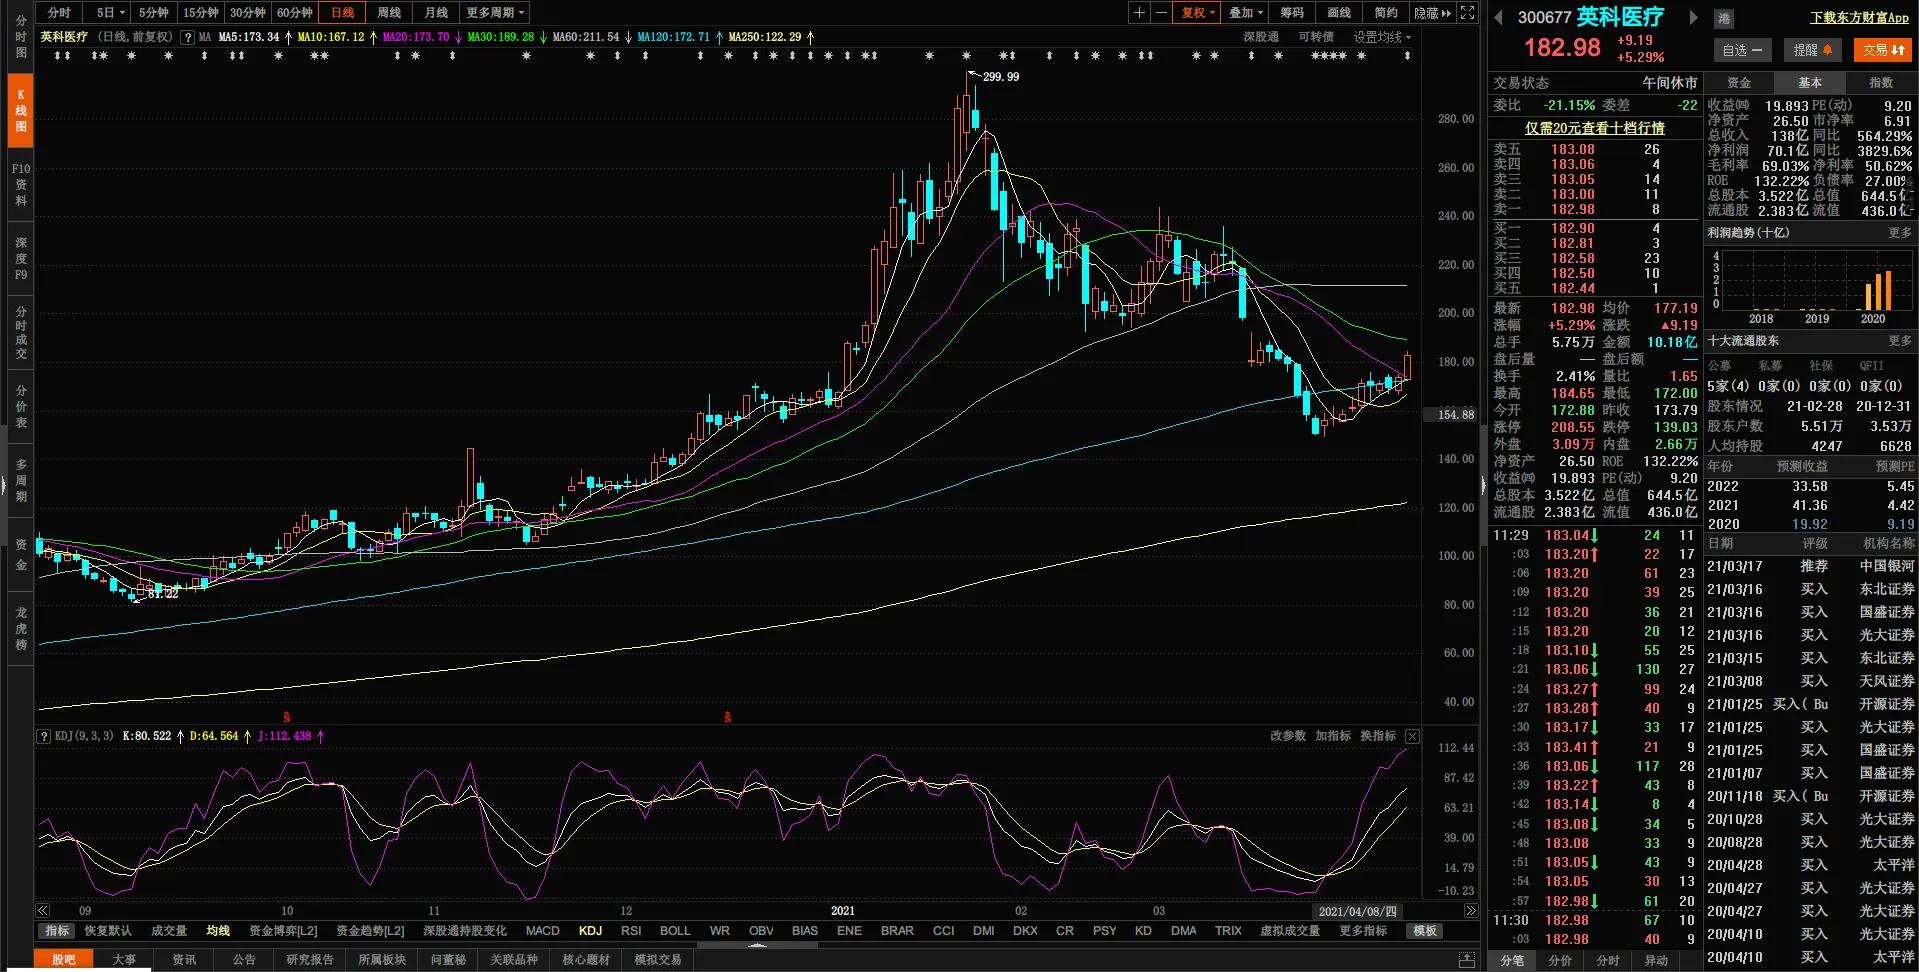Image resolution: width=1919 pixels, height=972 pixels.
Task: Select 周线 period tab
Action: pyautogui.click(x=389, y=13)
